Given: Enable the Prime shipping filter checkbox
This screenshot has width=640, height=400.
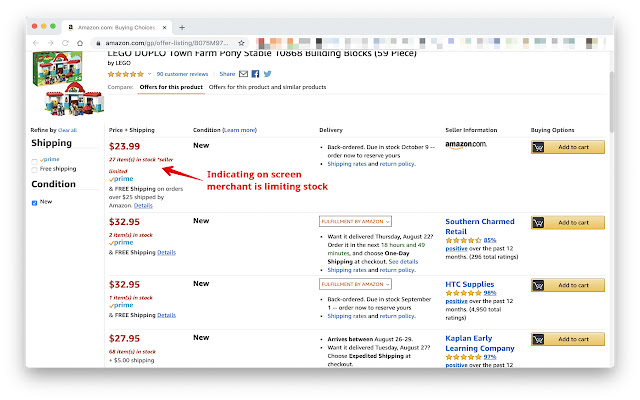Looking at the screenshot, I should (x=36, y=160).
